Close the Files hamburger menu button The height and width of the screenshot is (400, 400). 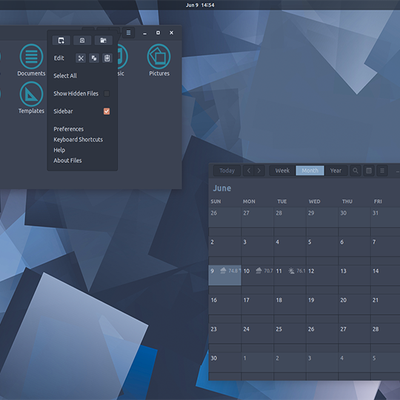point(128,33)
